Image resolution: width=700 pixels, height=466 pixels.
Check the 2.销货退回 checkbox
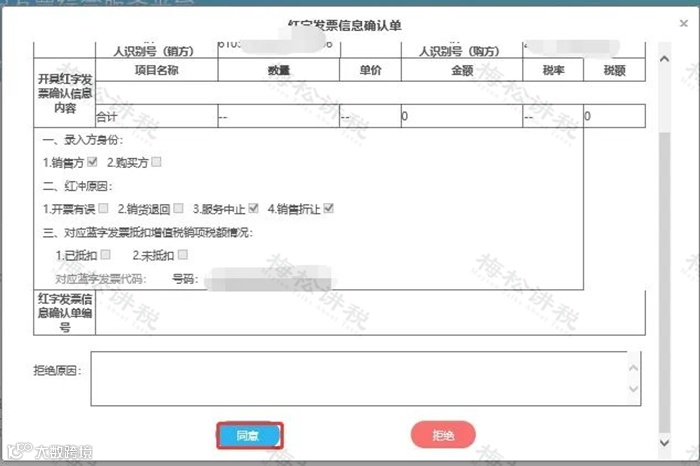coord(178,208)
